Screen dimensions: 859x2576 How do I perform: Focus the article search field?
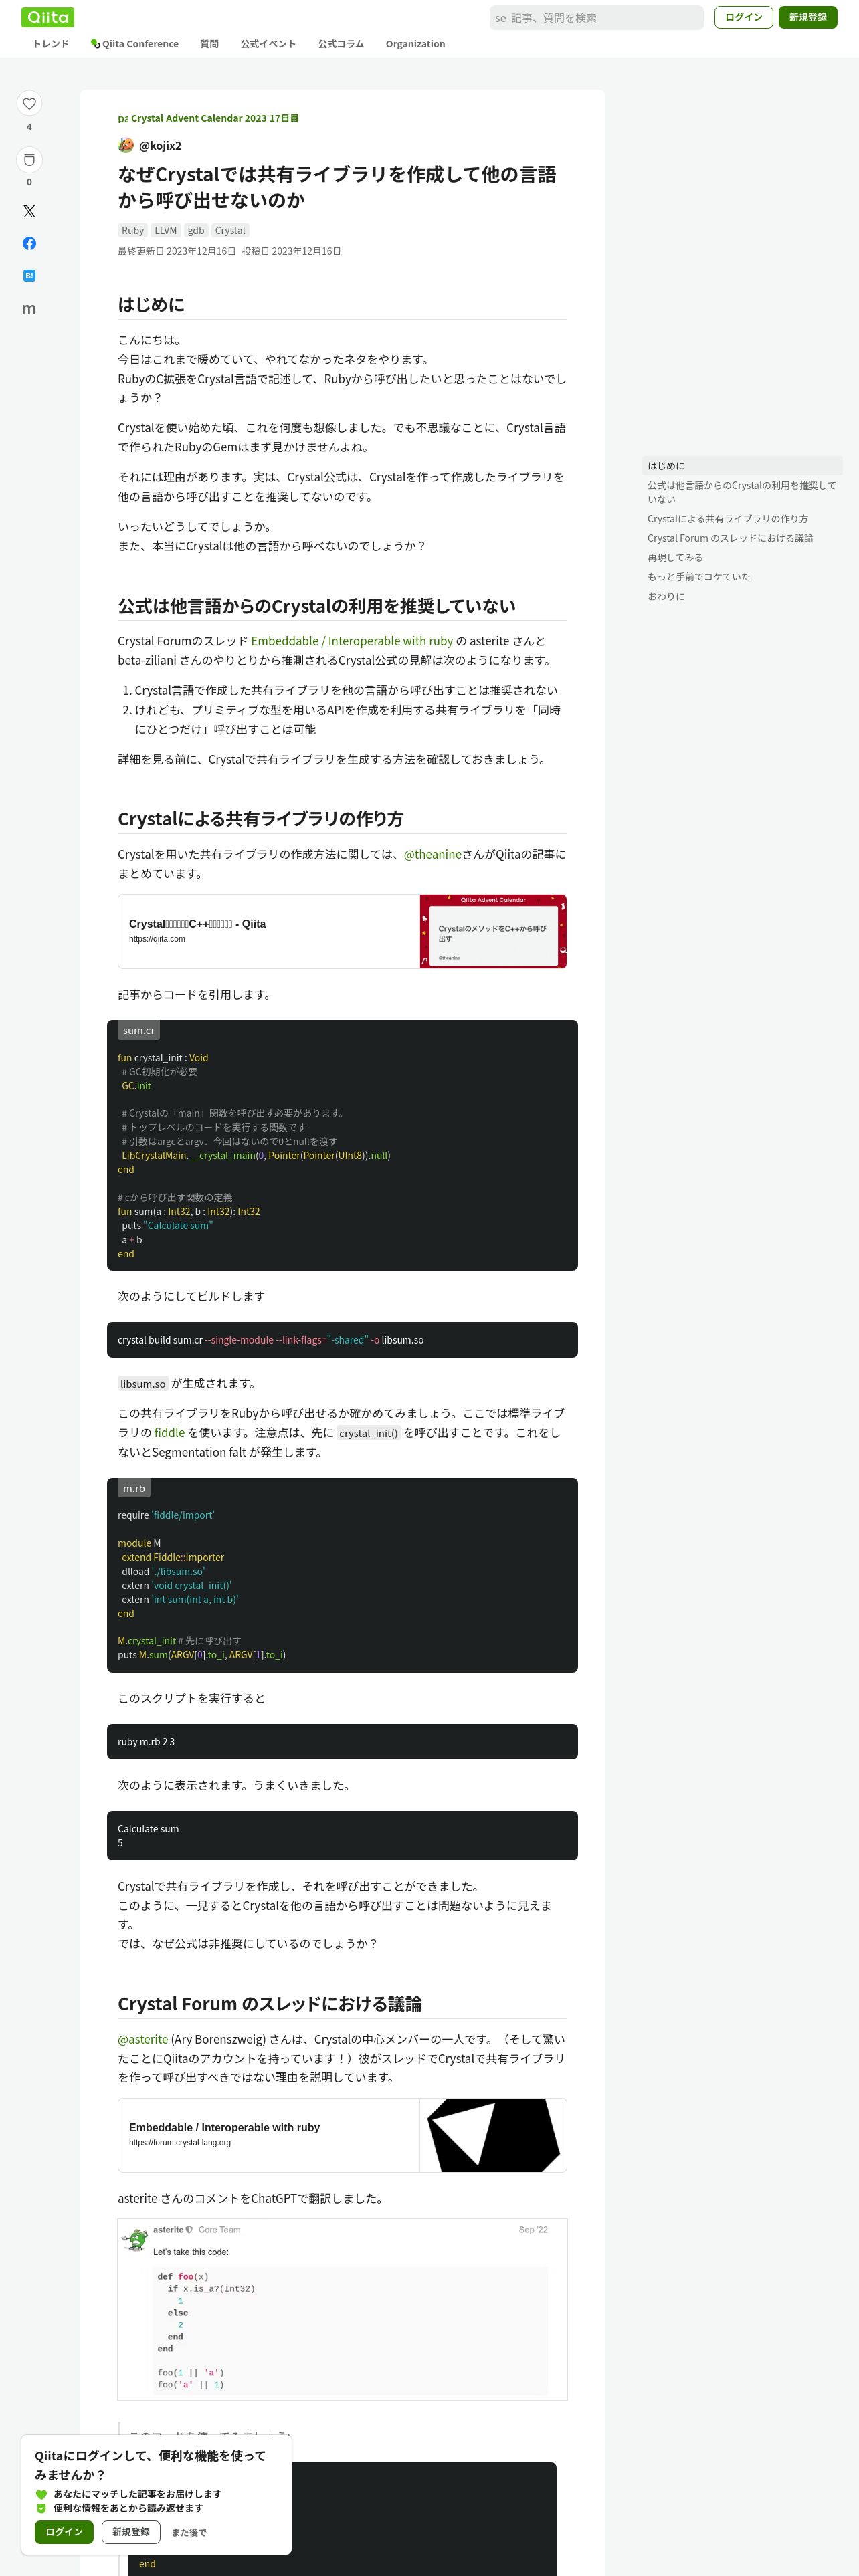point(596,18)
